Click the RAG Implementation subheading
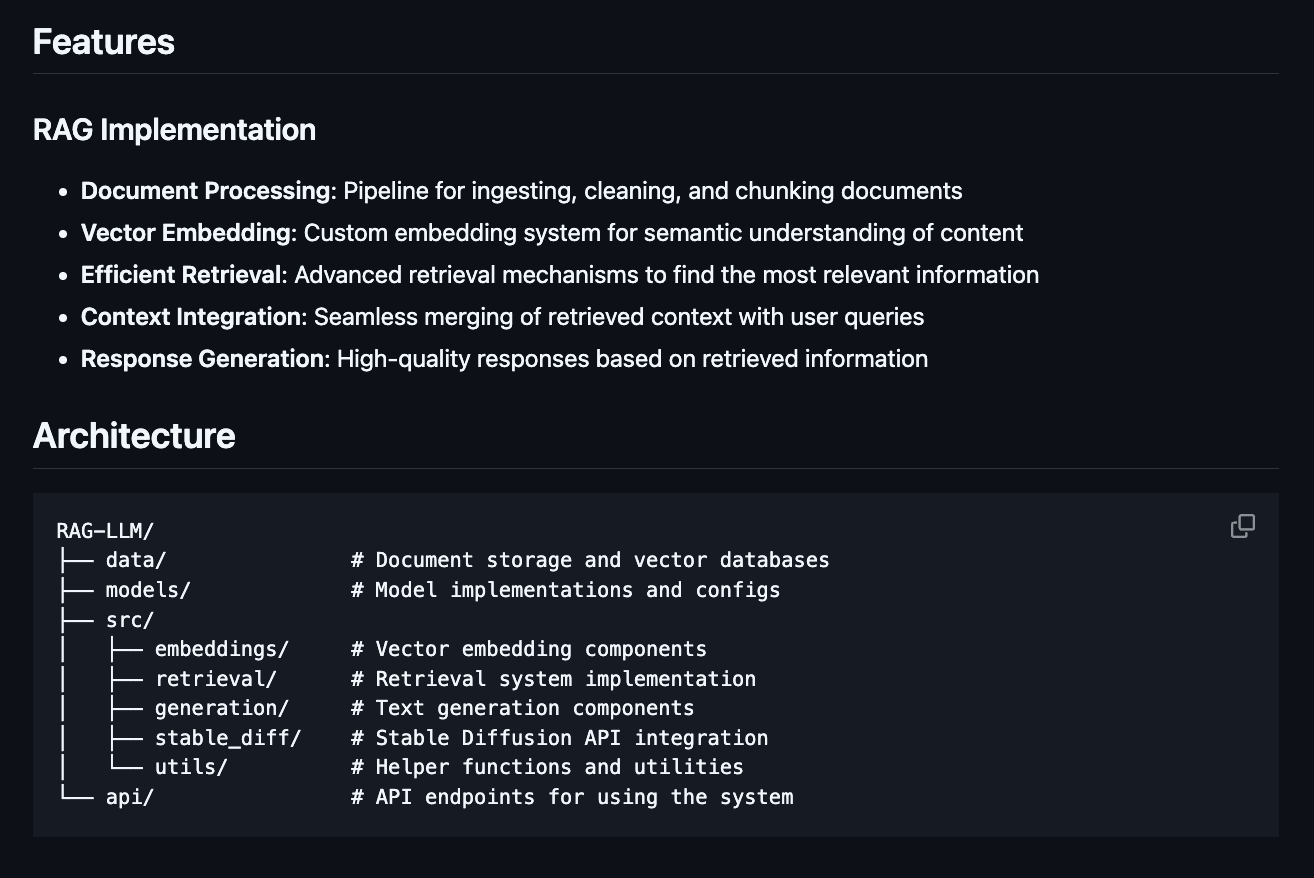1314x878 pixels. click(174, 130)
